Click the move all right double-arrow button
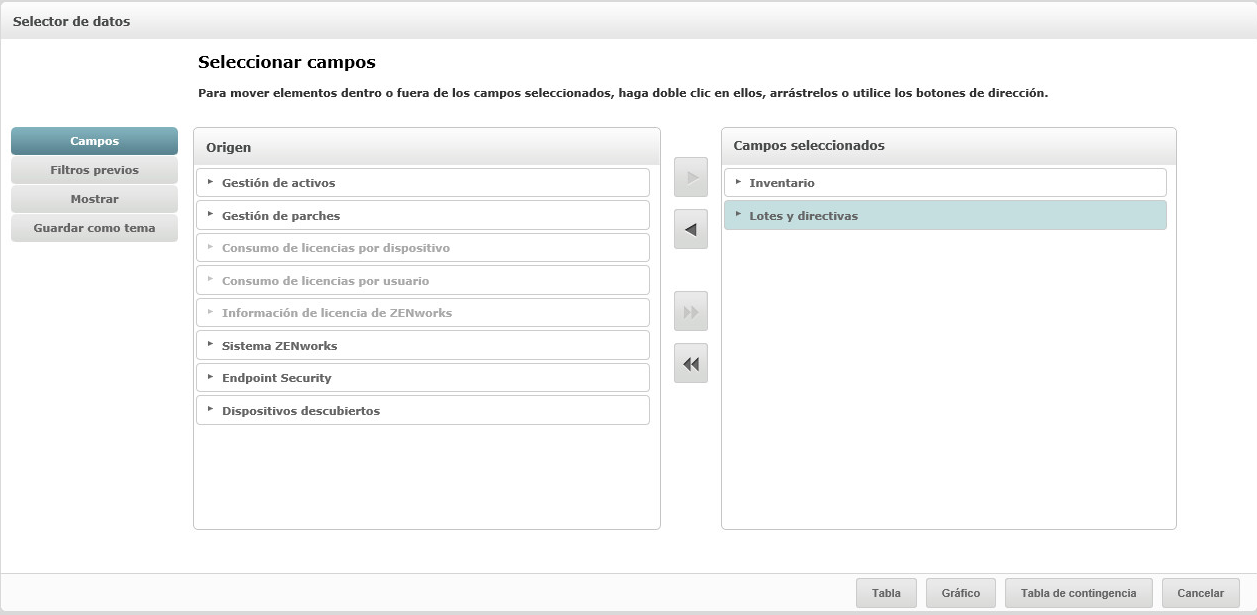 tap(691, 311)
